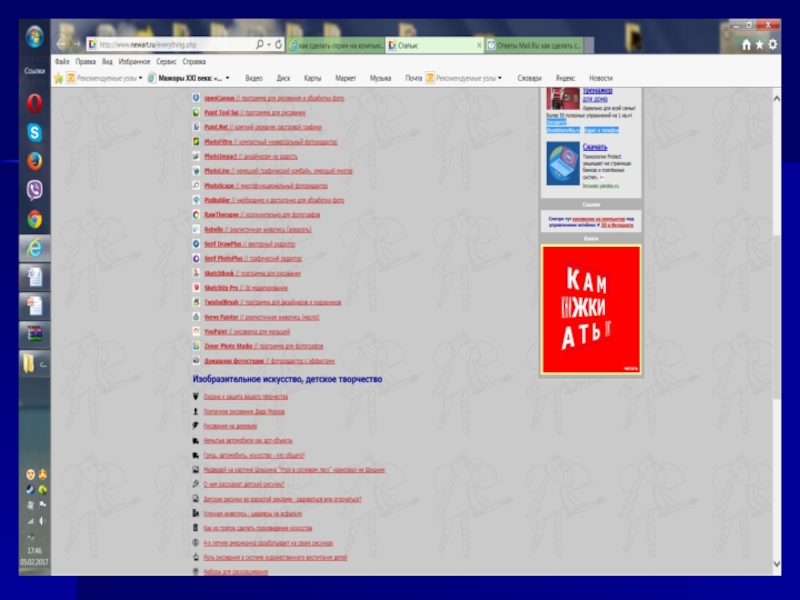Refresh the page with the reload icon

[x=279, y=44]
